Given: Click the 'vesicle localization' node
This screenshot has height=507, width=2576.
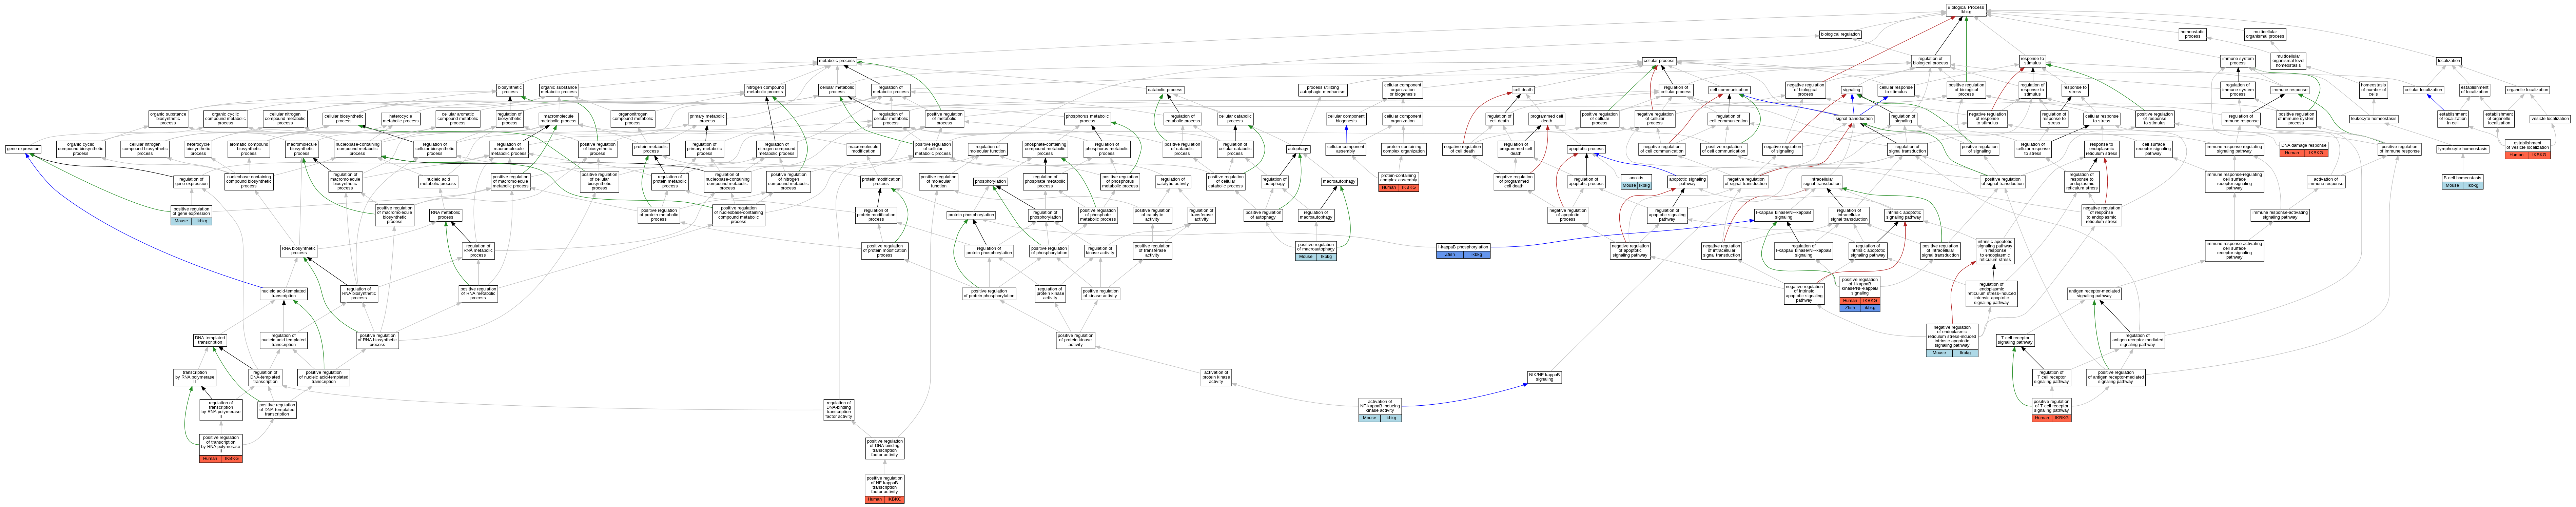Looking at the screenshot, I should [x=2549, y=119].
